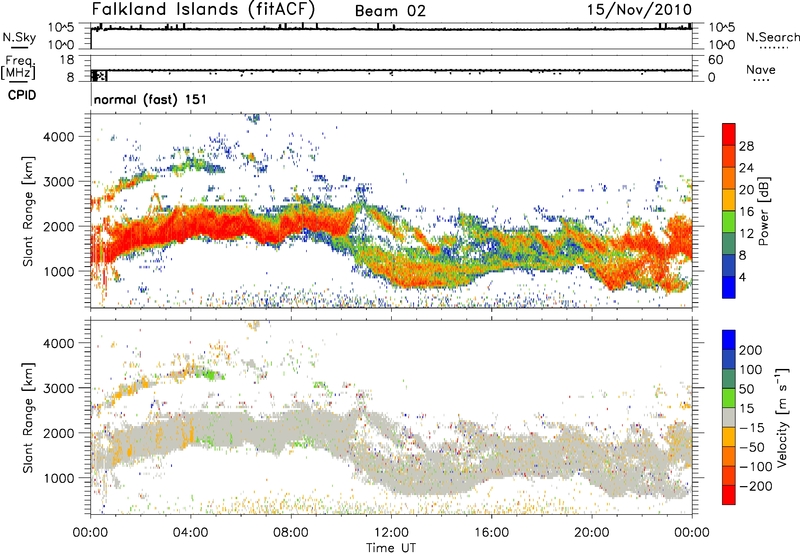Click the 'Beam 02' label
This screenshot has height=554, width=800.
coord(390,11)
